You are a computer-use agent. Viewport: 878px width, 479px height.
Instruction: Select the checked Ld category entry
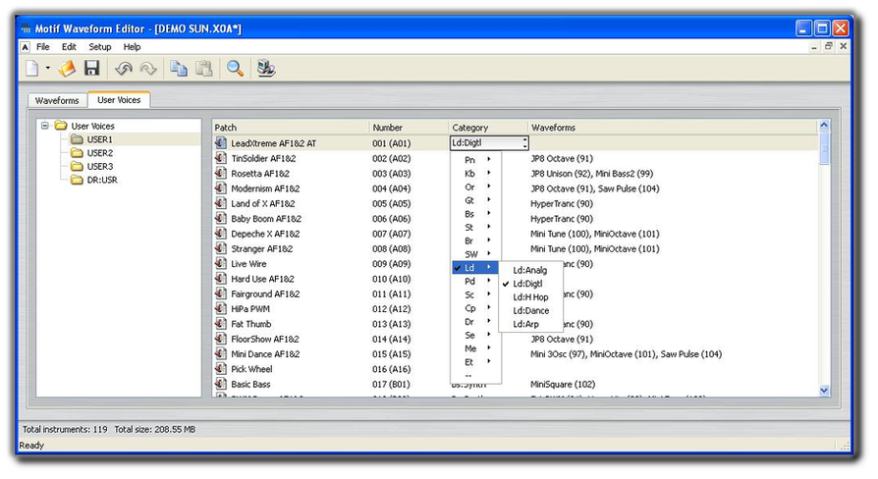[x=475, y=268]
